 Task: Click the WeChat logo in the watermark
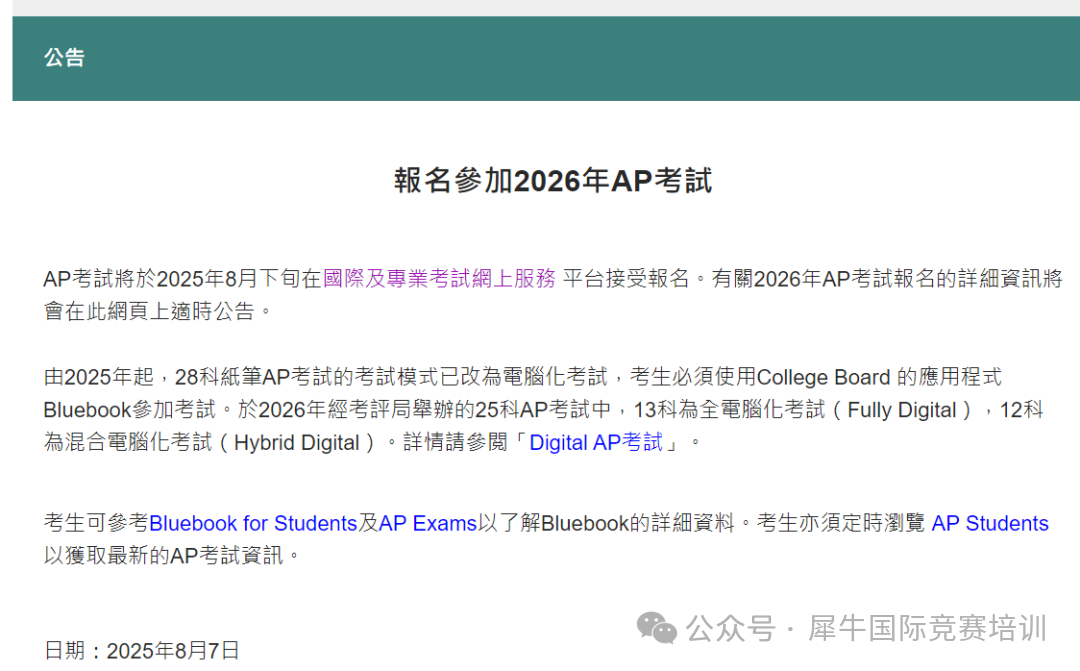point(658,628)
